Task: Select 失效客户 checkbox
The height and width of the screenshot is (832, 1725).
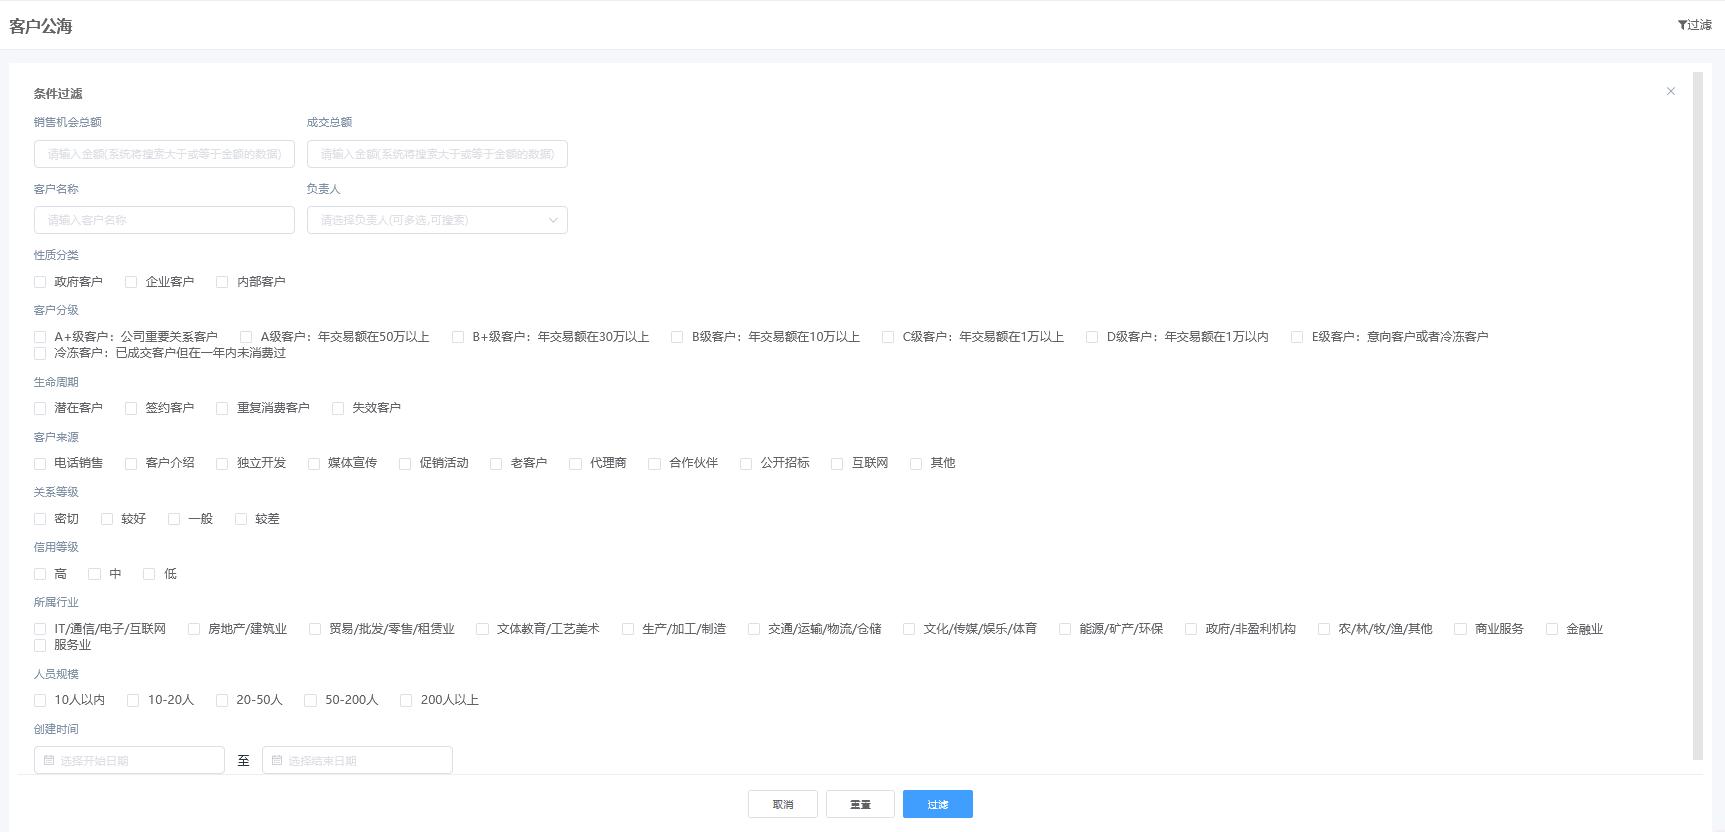Action: [x=338, y=408]
